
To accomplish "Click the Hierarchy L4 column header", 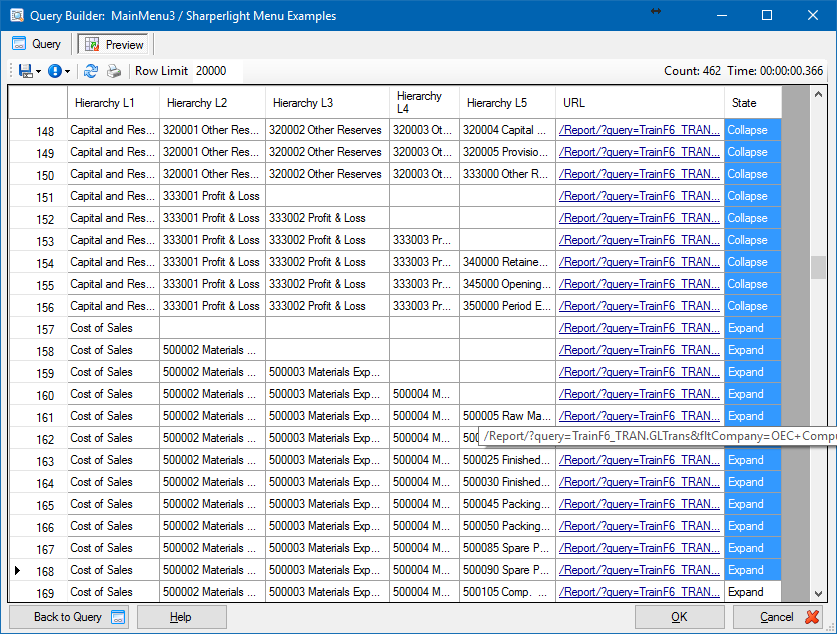I will 424,102.
